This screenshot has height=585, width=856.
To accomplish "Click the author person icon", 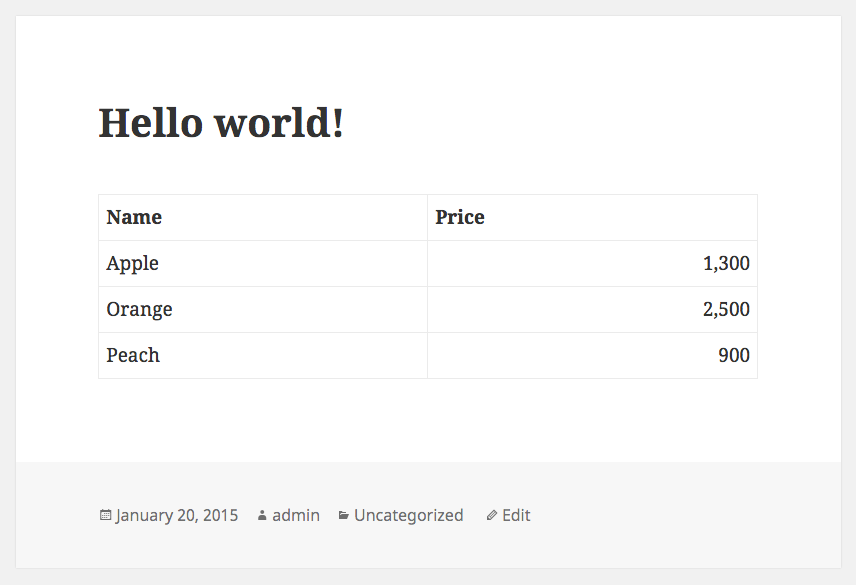I will (x=262, y=515).
